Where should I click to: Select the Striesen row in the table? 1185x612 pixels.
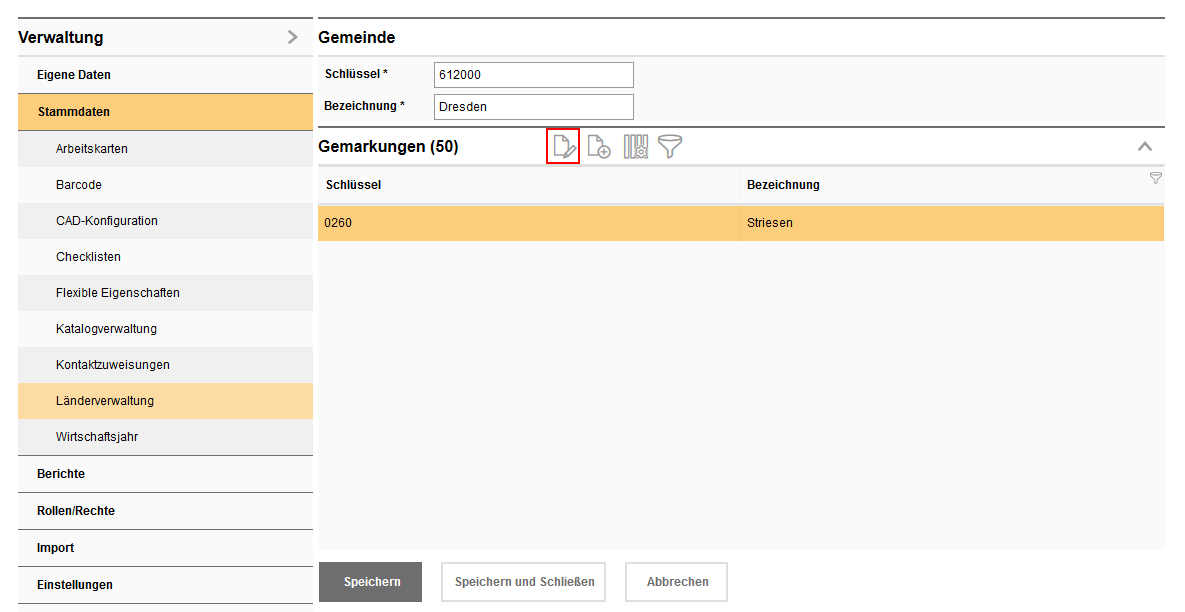(740, 223)
